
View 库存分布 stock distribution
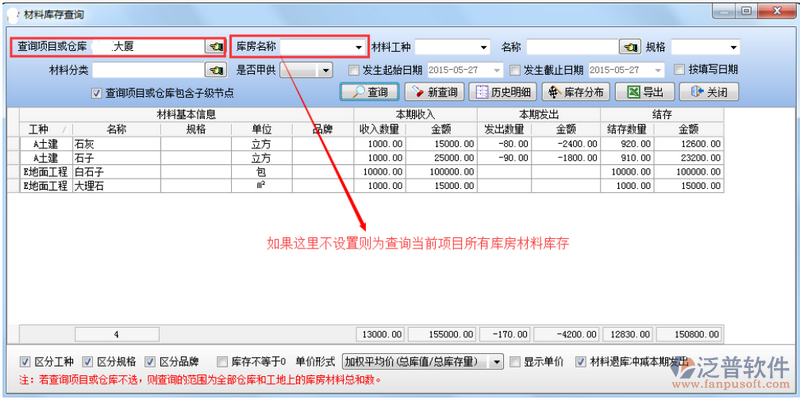(x=575, y=92)
